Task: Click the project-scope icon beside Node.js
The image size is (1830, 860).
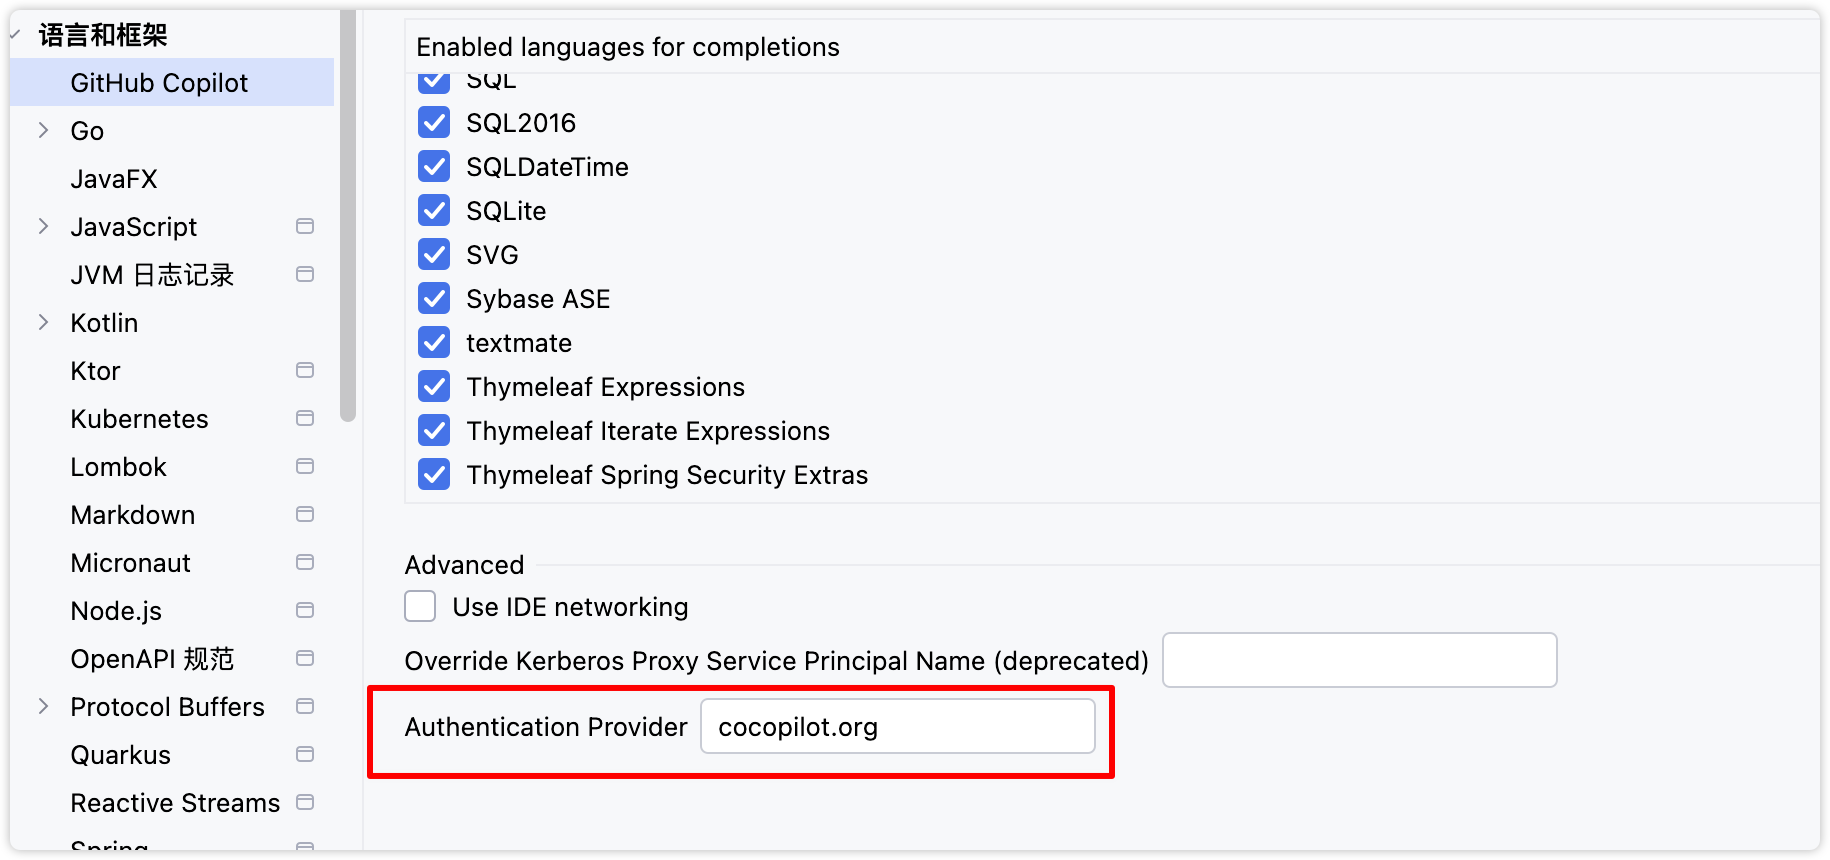Action: click(305, 610)
